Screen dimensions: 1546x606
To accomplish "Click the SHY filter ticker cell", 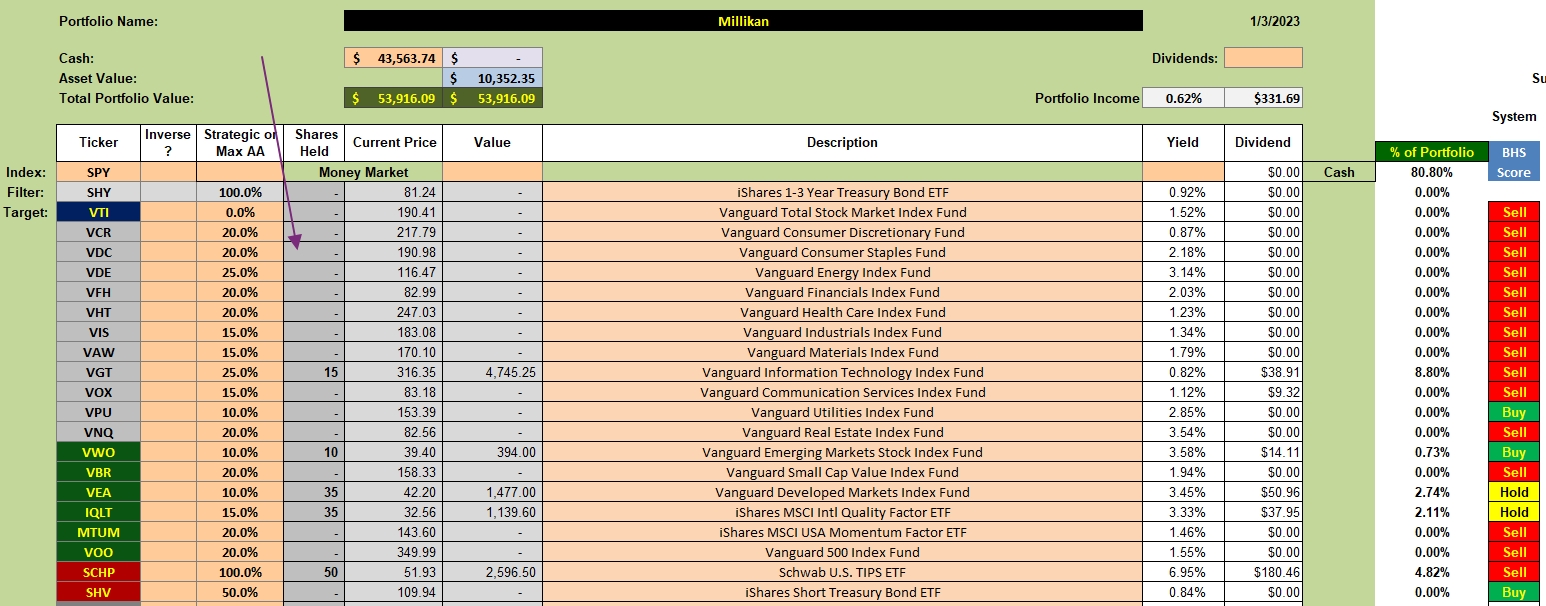I will coord(99,192).
